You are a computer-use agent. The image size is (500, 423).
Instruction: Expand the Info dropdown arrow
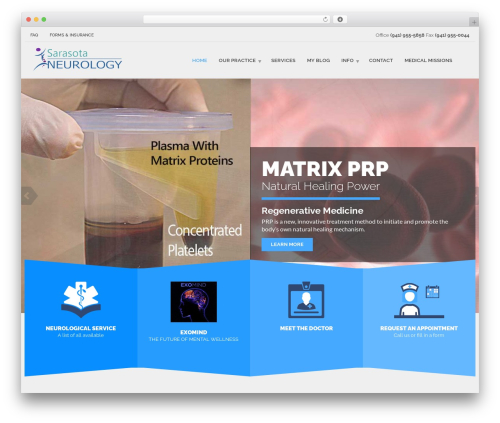[357, 61]
